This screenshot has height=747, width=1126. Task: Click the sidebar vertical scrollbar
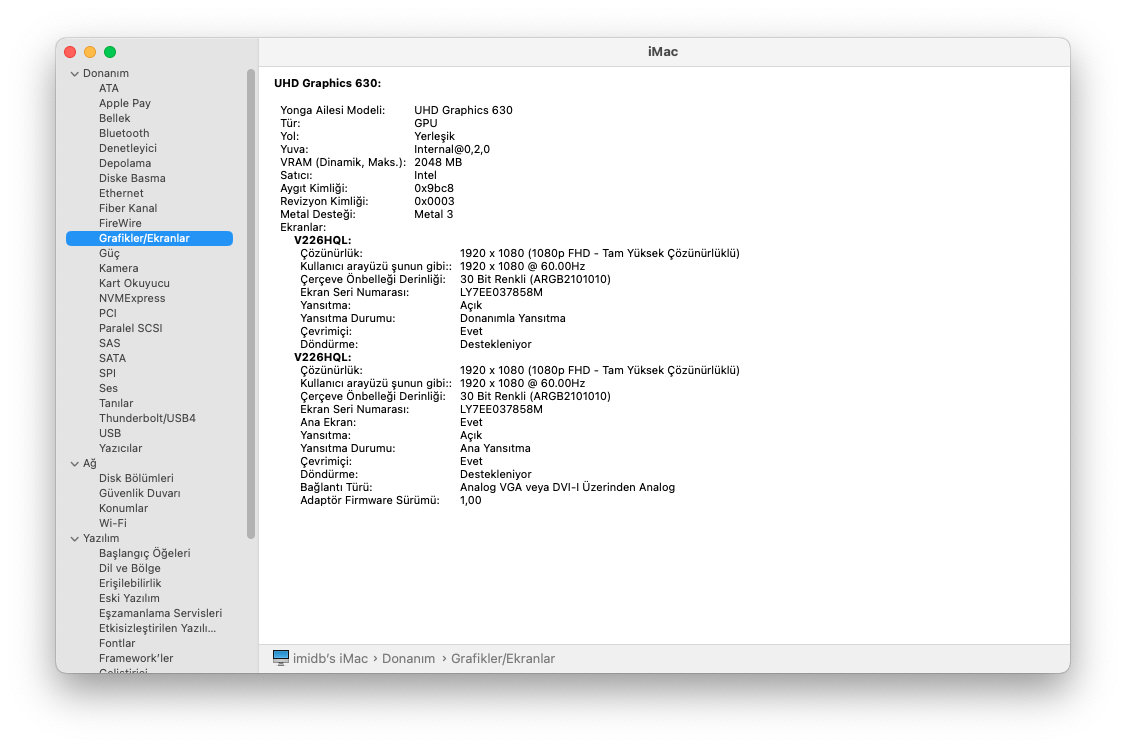[x=251, y=300]
